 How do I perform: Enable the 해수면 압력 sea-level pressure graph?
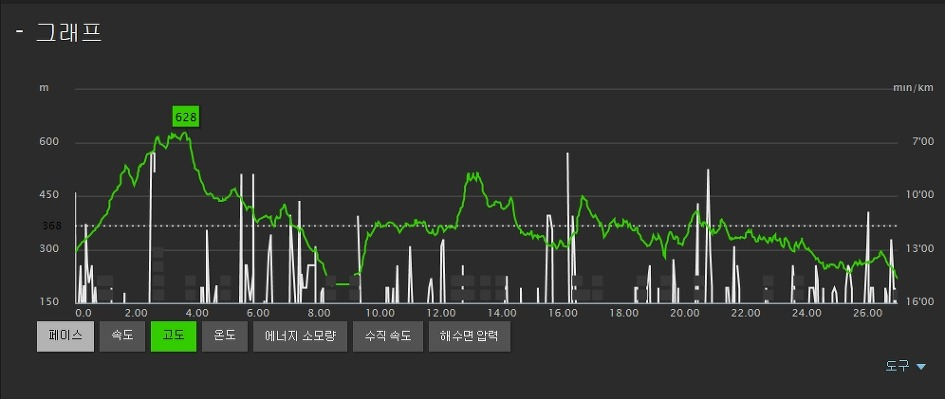[469, 336]
